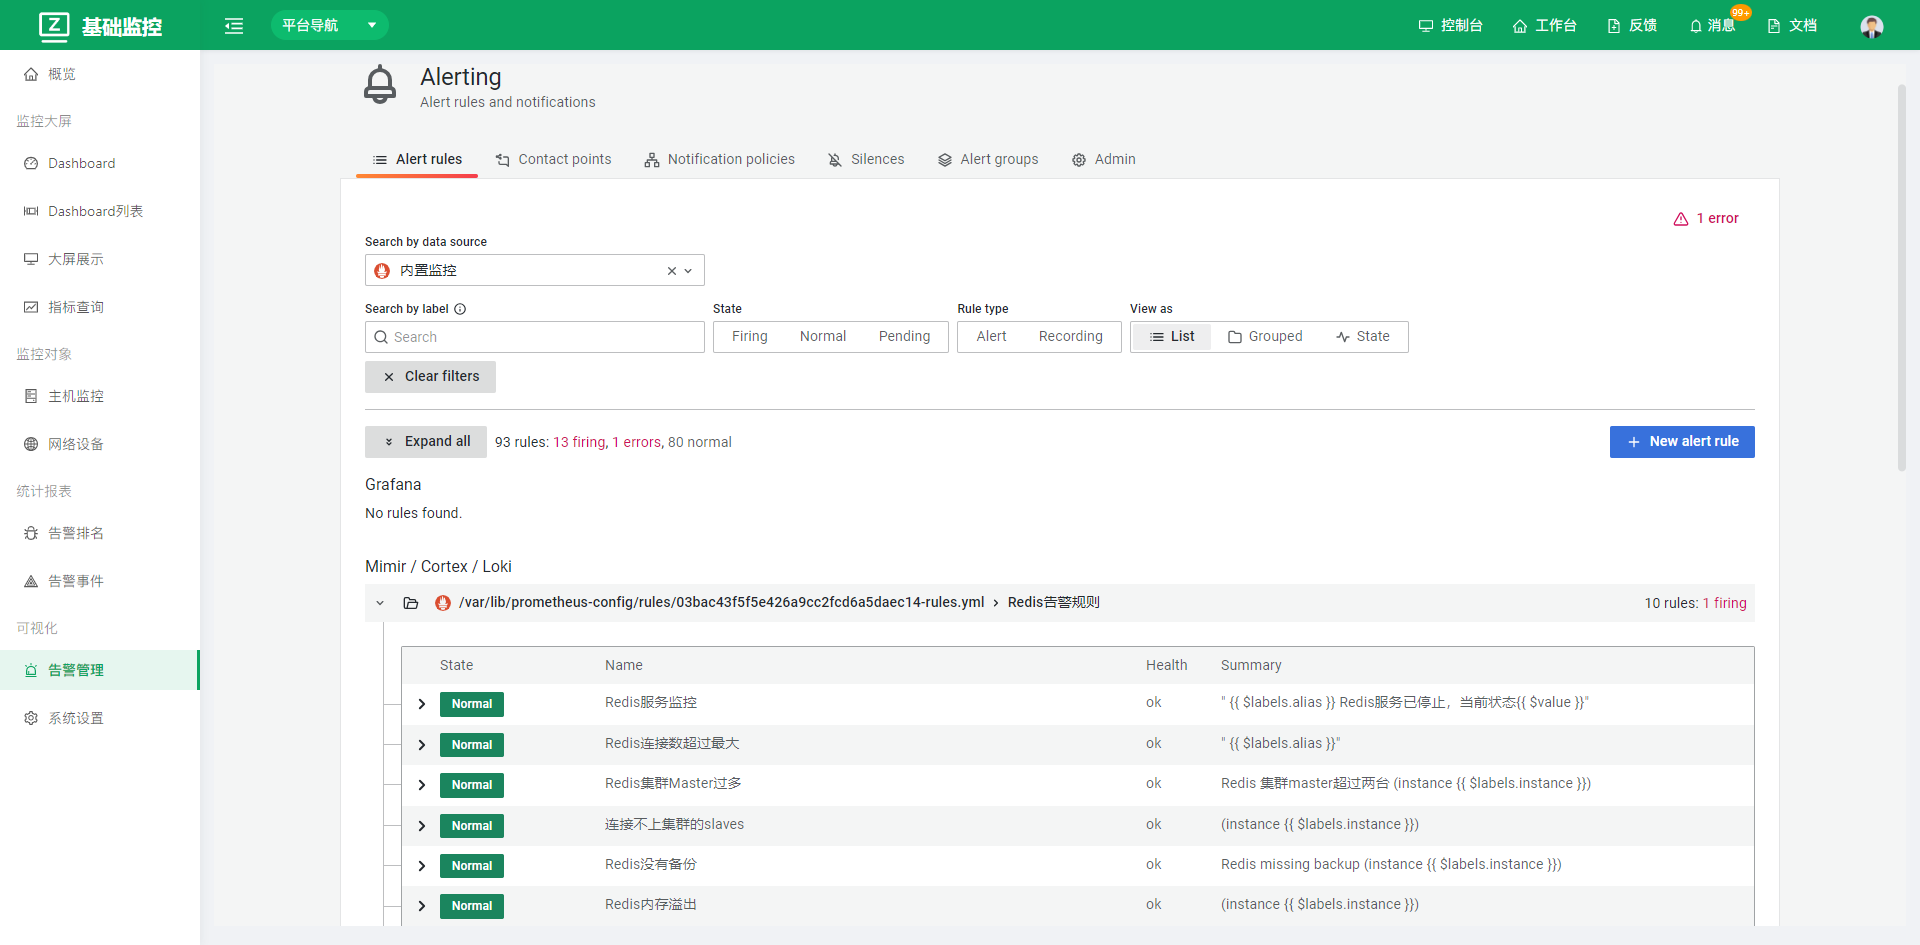Open 告警管理 in the sidebar
Screen dimensions: 1920x945
coord(100,670)
